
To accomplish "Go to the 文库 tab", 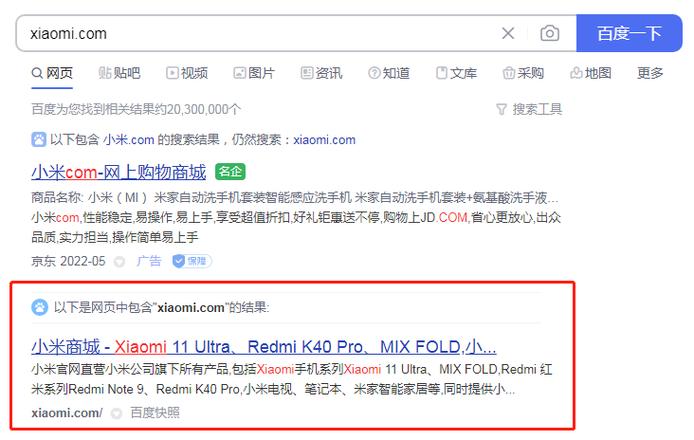I will click(x=456, y=73).
